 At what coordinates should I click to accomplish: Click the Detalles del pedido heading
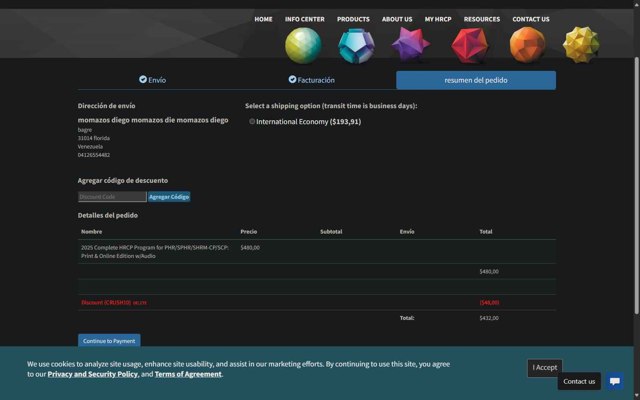click(x=108, y=215)
